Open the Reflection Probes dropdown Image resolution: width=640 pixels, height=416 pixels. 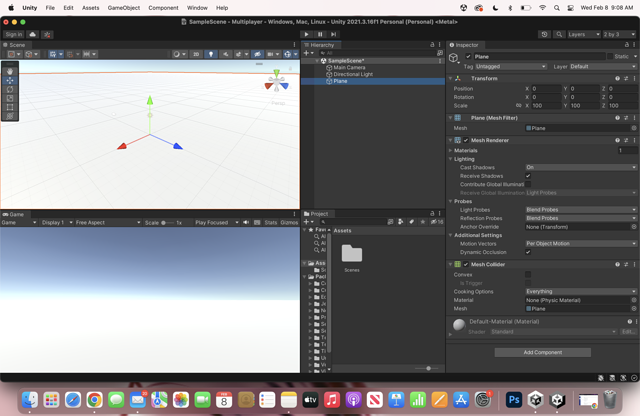pyautogui.click(x=581, y=218)
